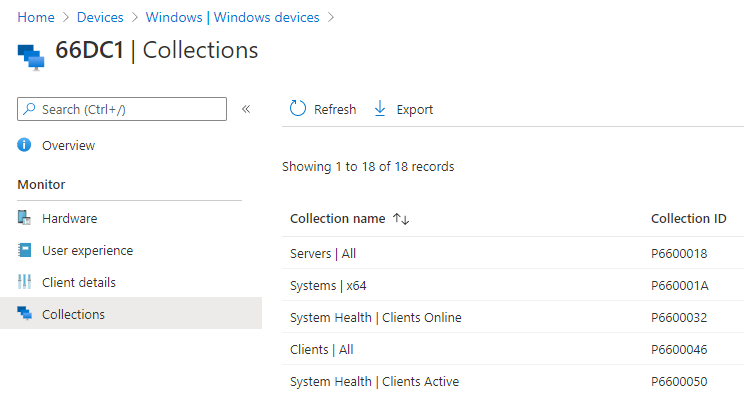
Task: Select System Health | Clients Online row
Action: [513, 317]
